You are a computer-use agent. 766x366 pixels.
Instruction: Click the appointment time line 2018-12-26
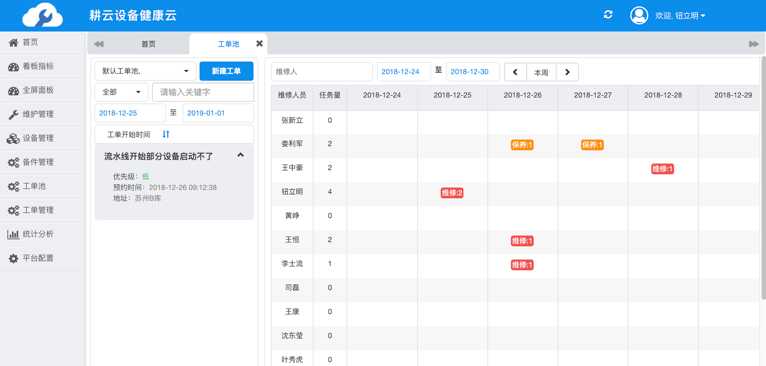point(165,188)
